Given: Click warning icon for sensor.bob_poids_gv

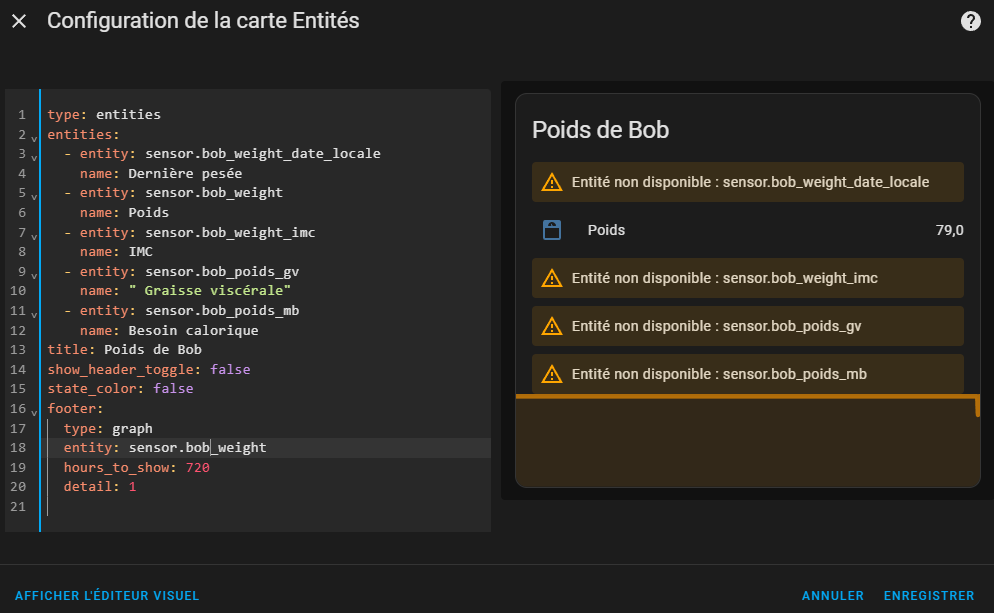Looking at the screenshot, I should pos(552,326).
